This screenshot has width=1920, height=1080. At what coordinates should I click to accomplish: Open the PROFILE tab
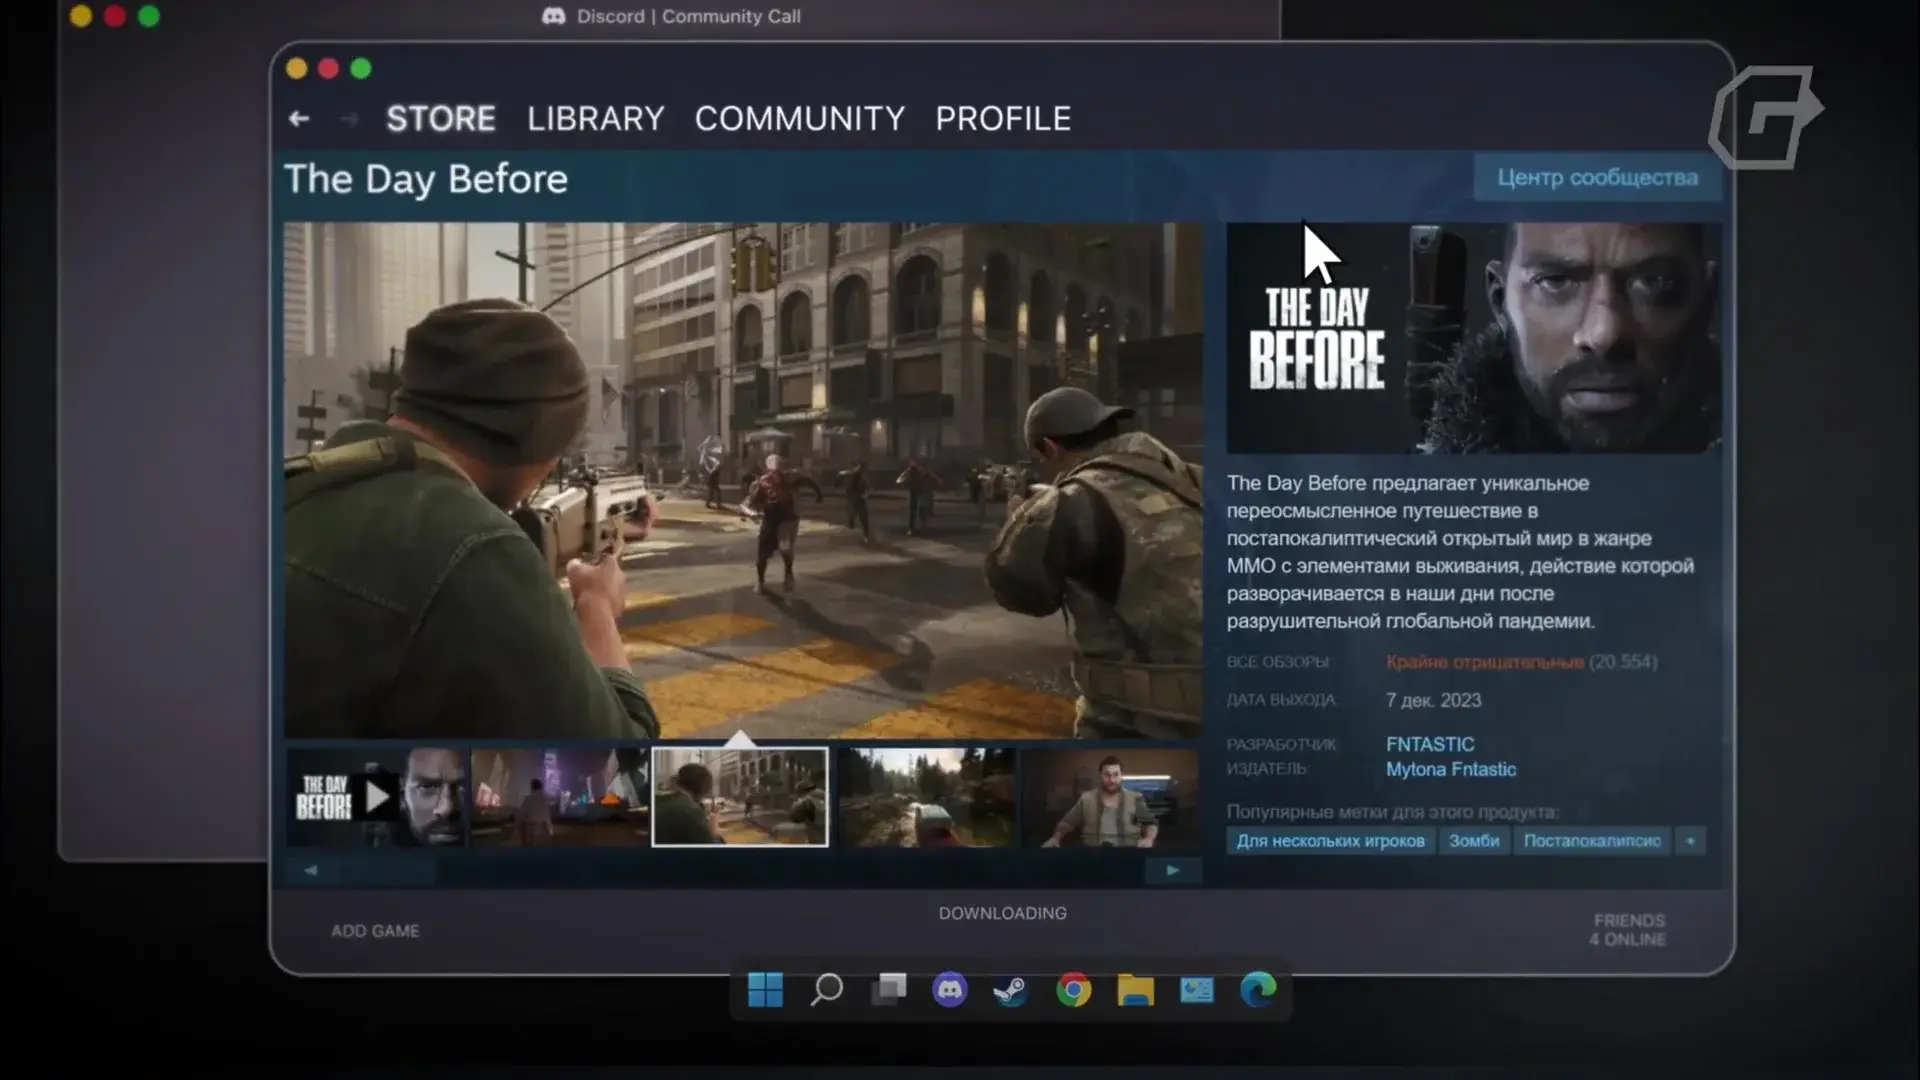click(x=1003, y=119)
